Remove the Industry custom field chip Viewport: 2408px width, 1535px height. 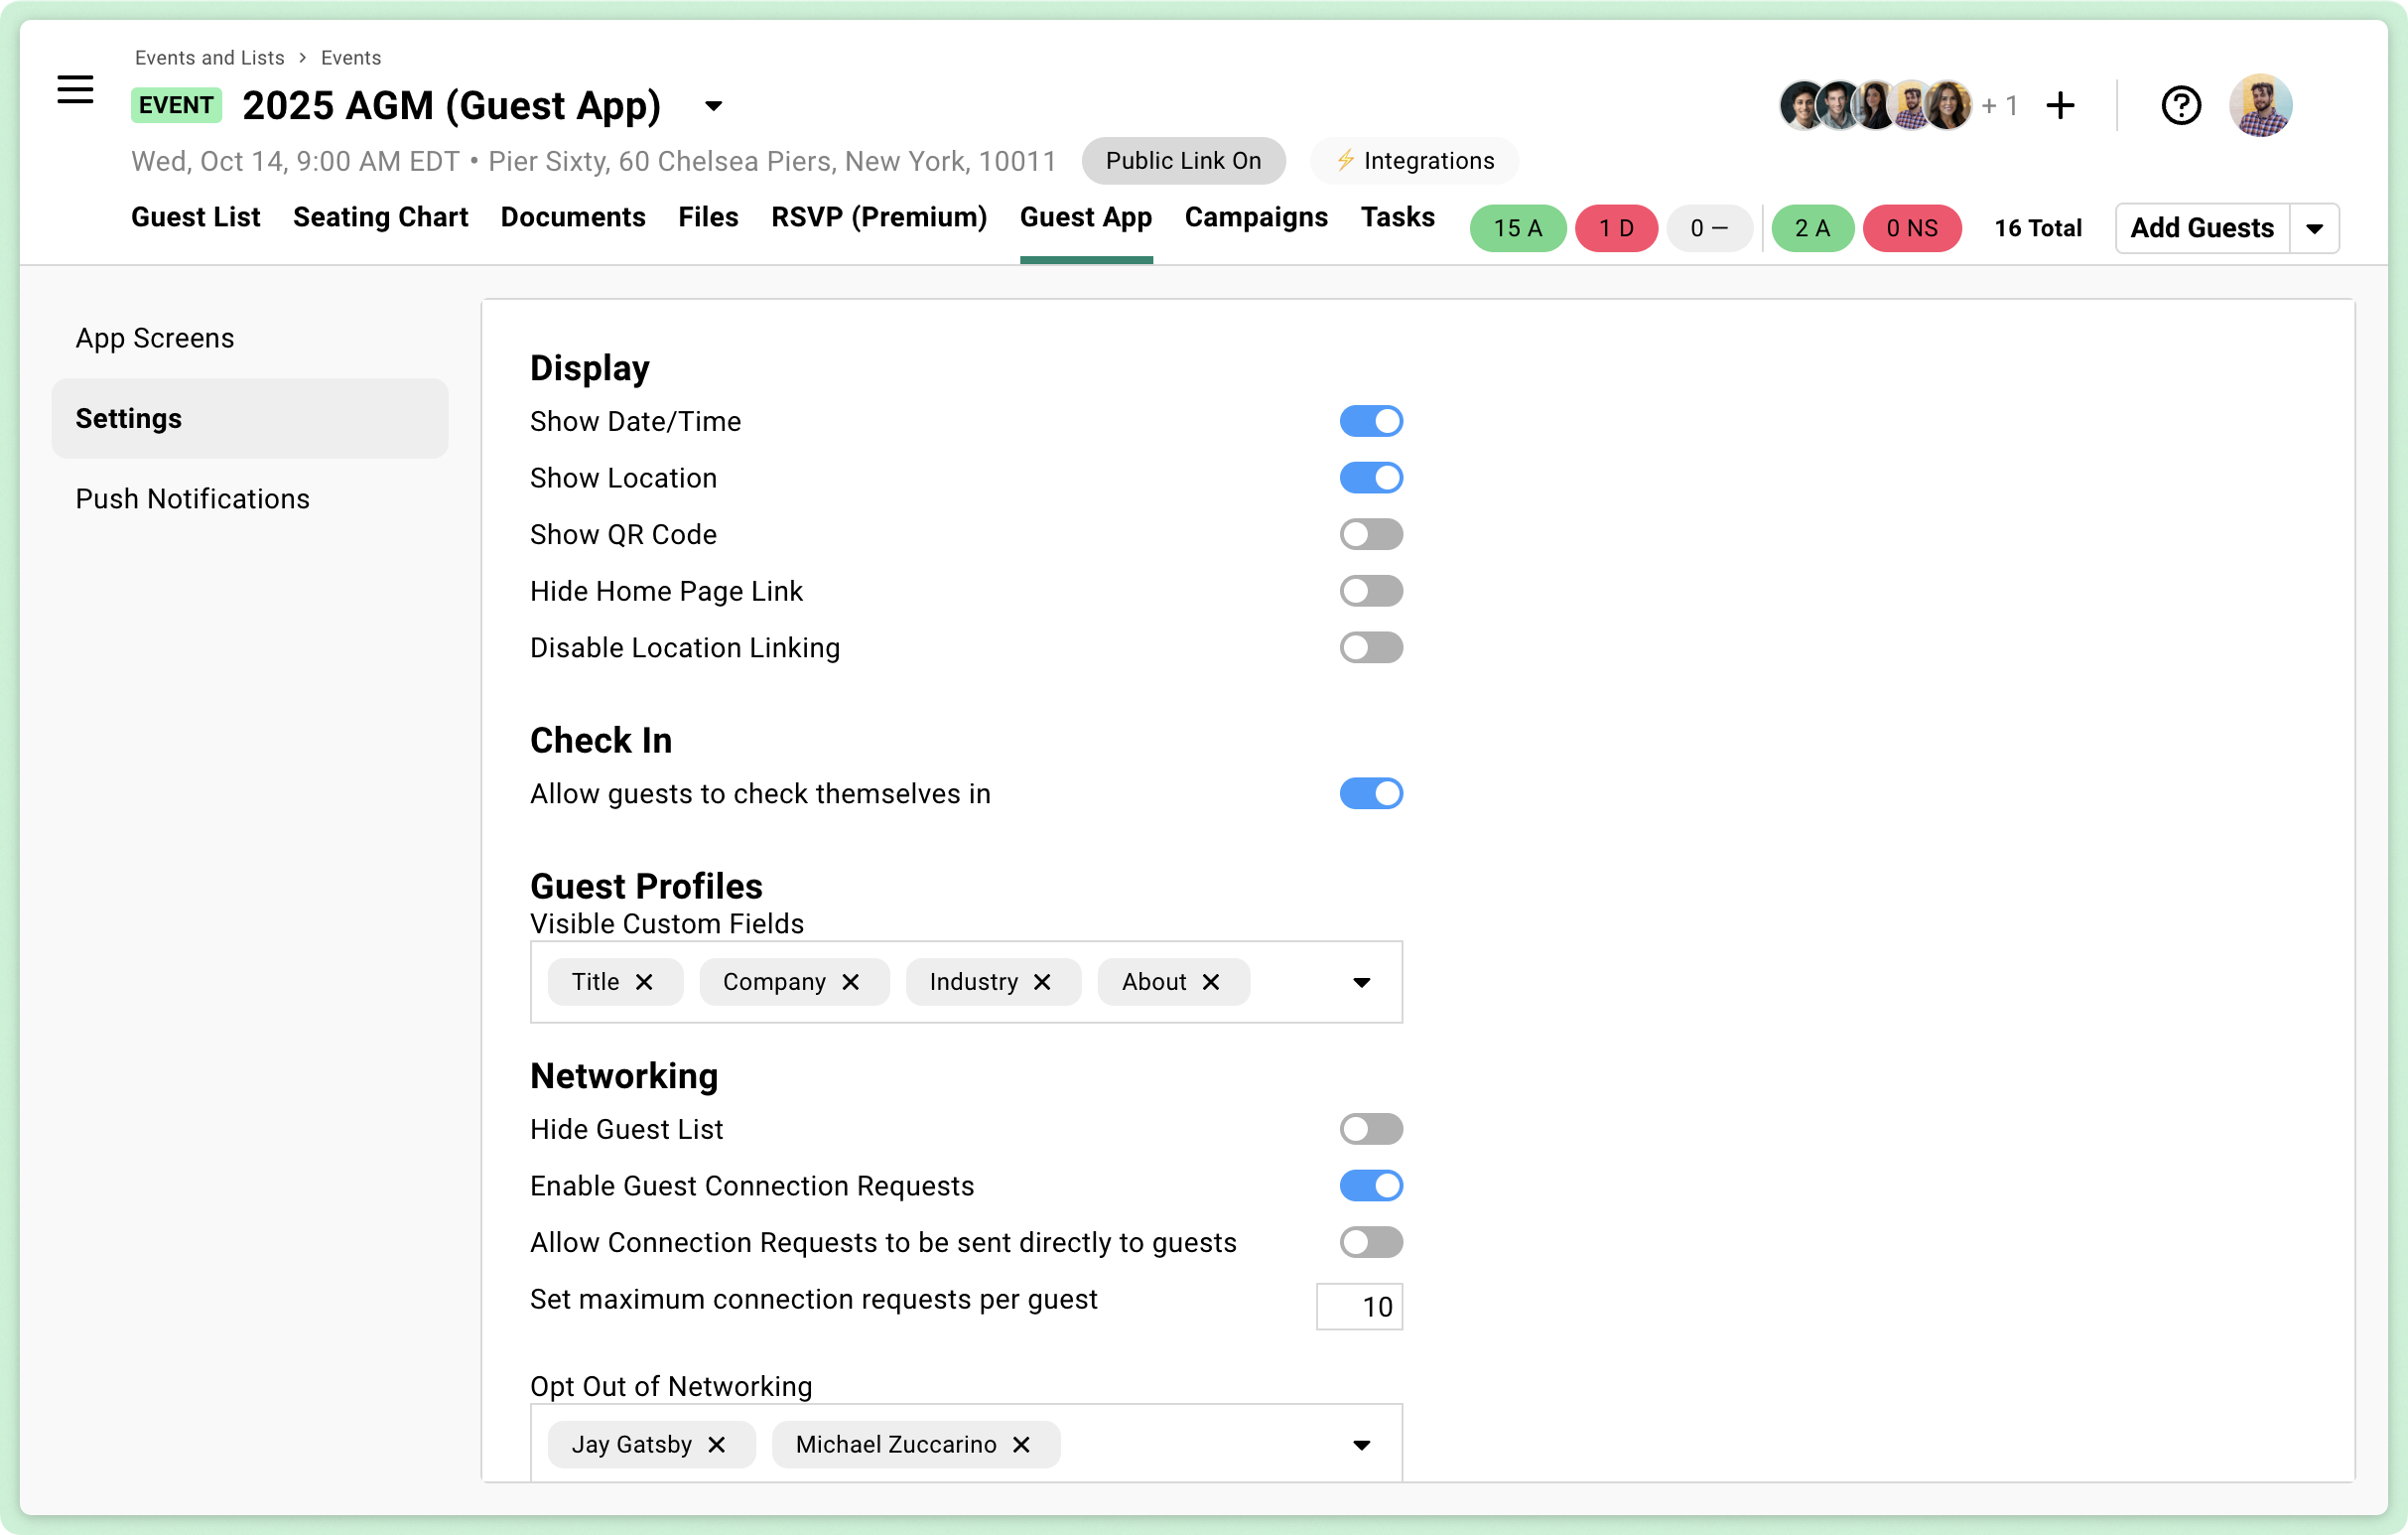point(1044,981)
